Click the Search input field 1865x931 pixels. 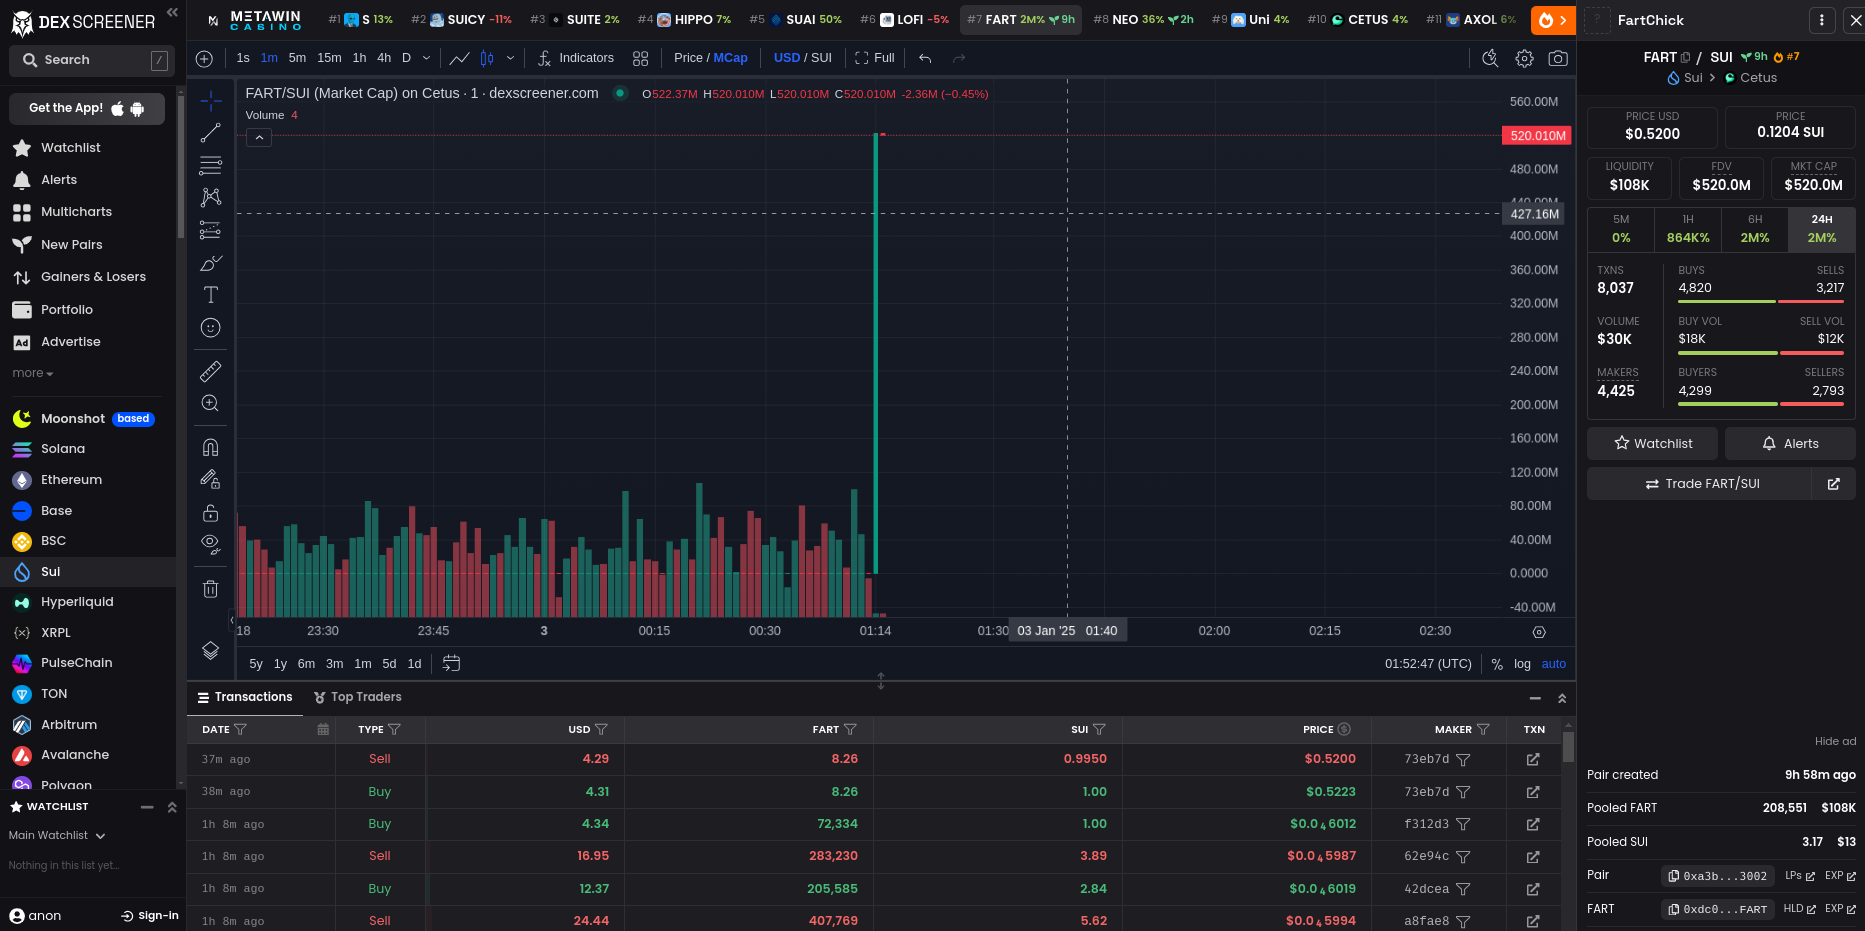92,60
